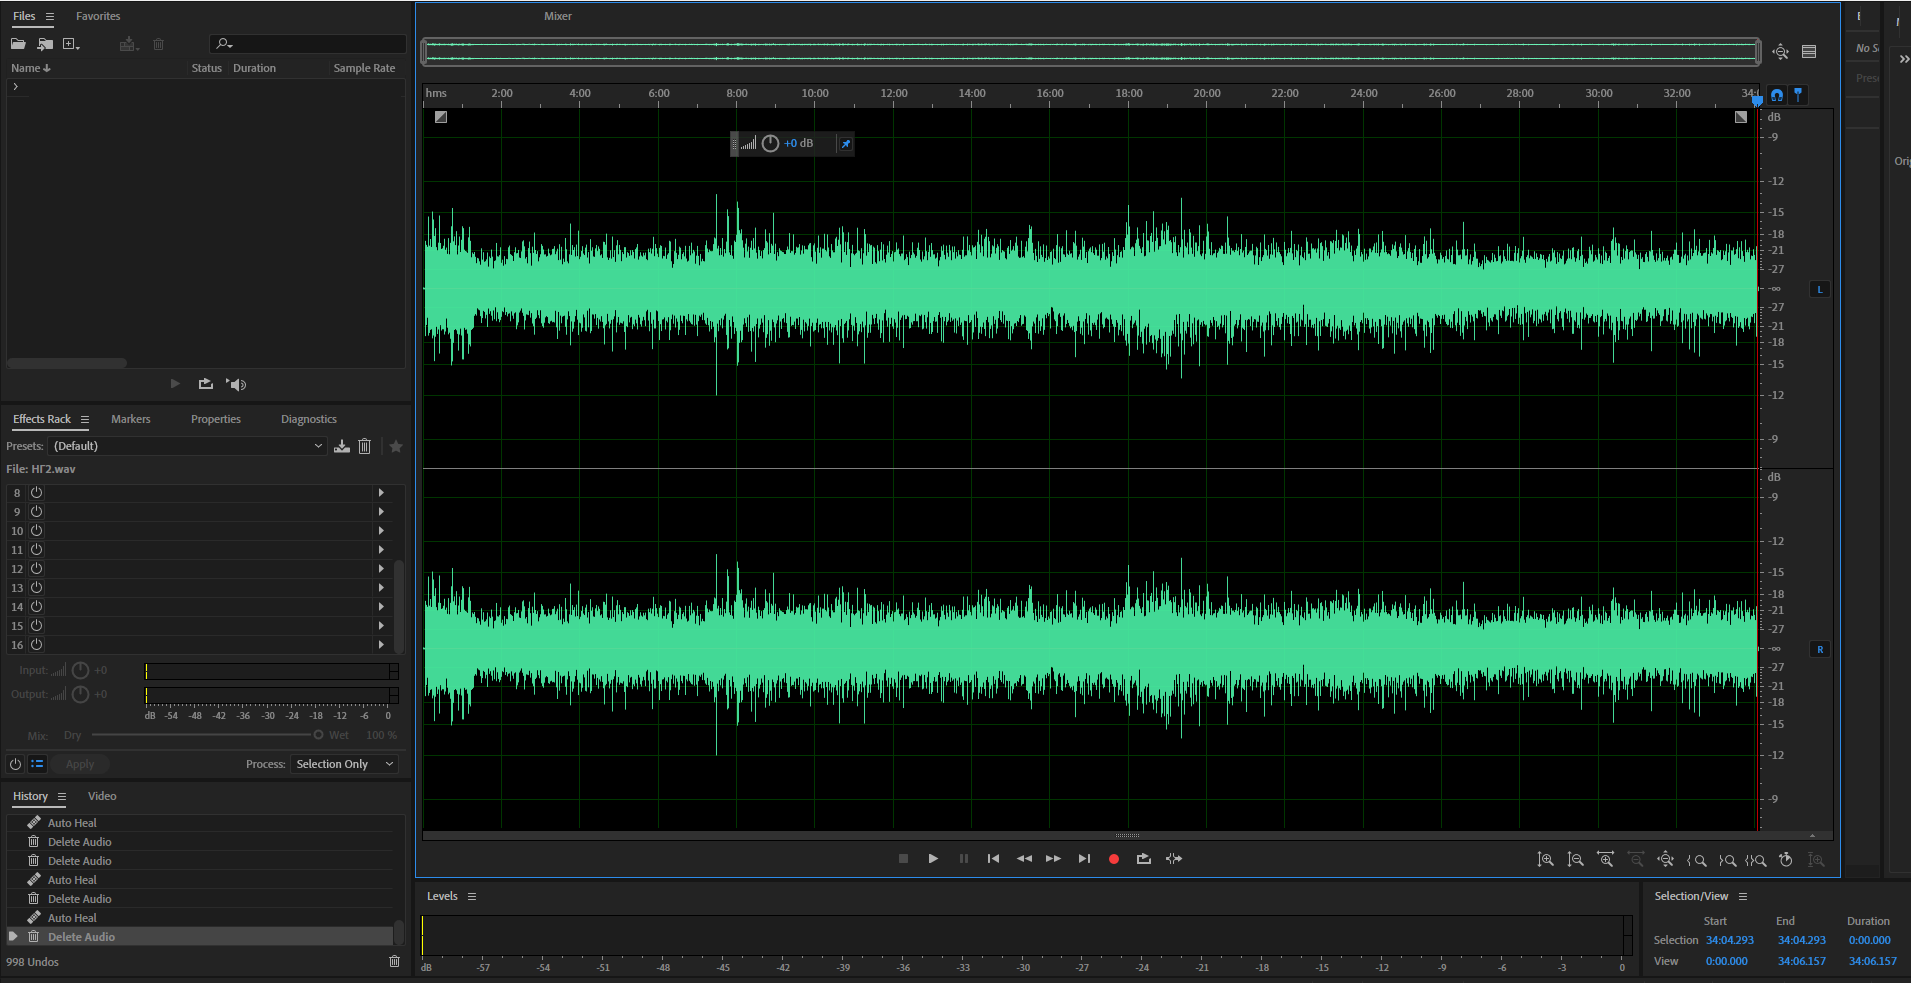Toggle power for effect slot 14
Viewport: 1911px width, 983px height.
tap(37, 607)
